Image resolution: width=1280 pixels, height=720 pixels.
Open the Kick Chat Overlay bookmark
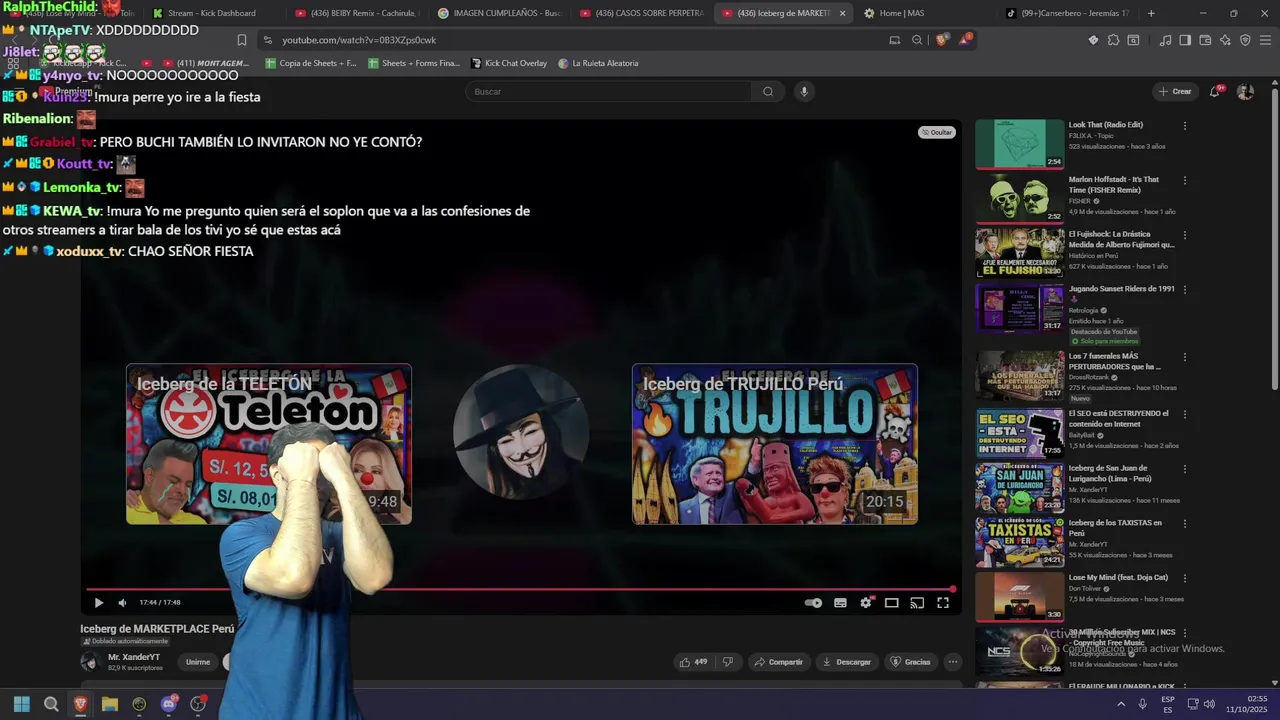point(509,63)
